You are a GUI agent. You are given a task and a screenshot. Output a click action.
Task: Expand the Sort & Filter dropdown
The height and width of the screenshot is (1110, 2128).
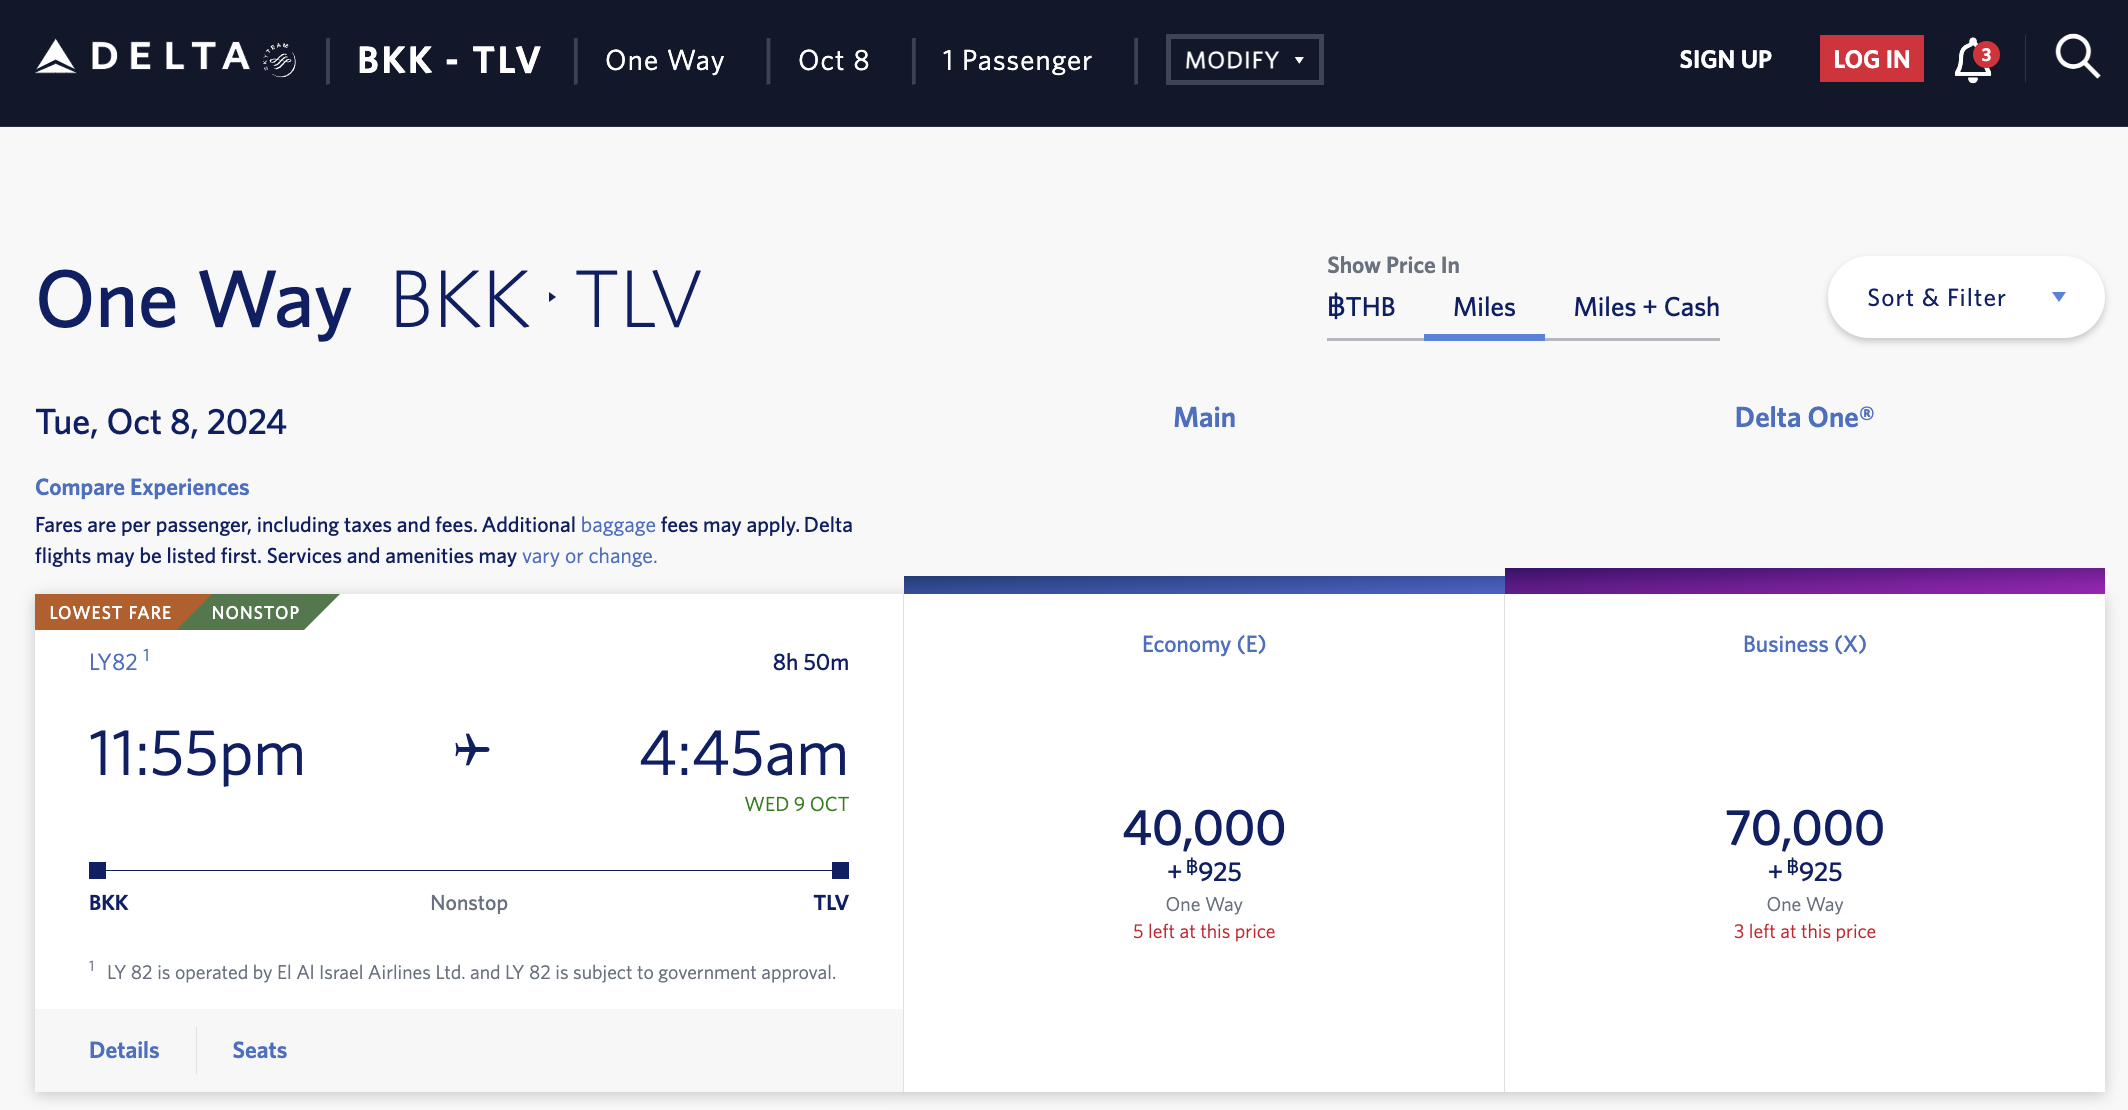(x=1965, y=298)
